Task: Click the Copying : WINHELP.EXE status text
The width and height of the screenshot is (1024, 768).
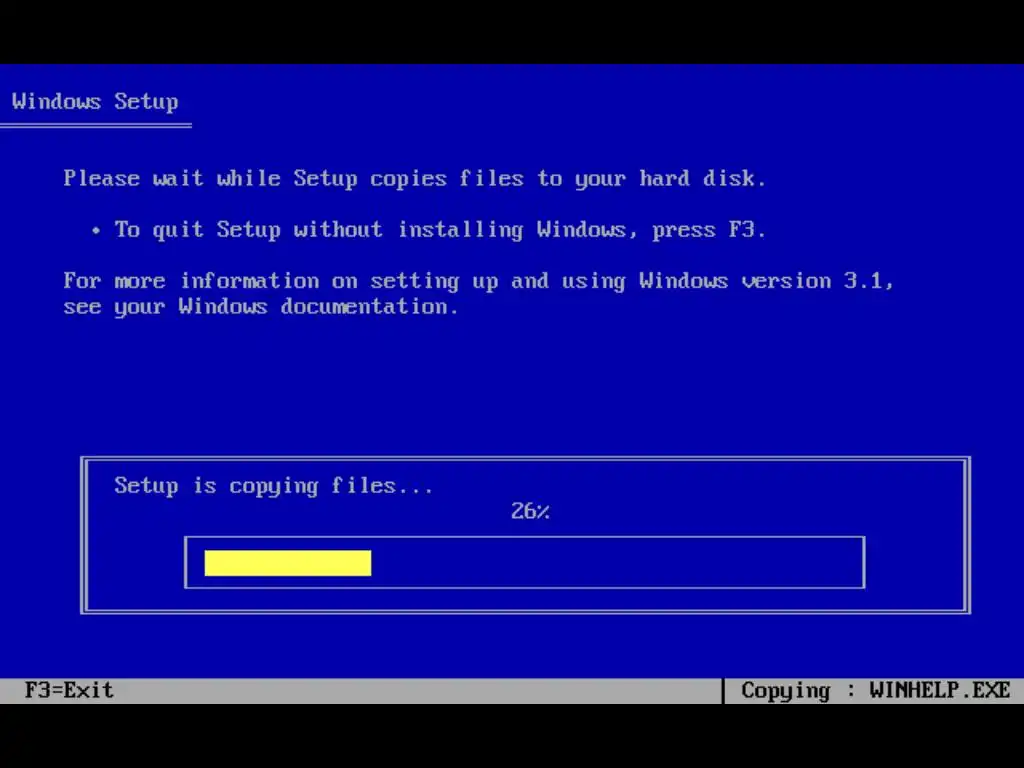Action: pyautogui.click(x=876, y=690)
